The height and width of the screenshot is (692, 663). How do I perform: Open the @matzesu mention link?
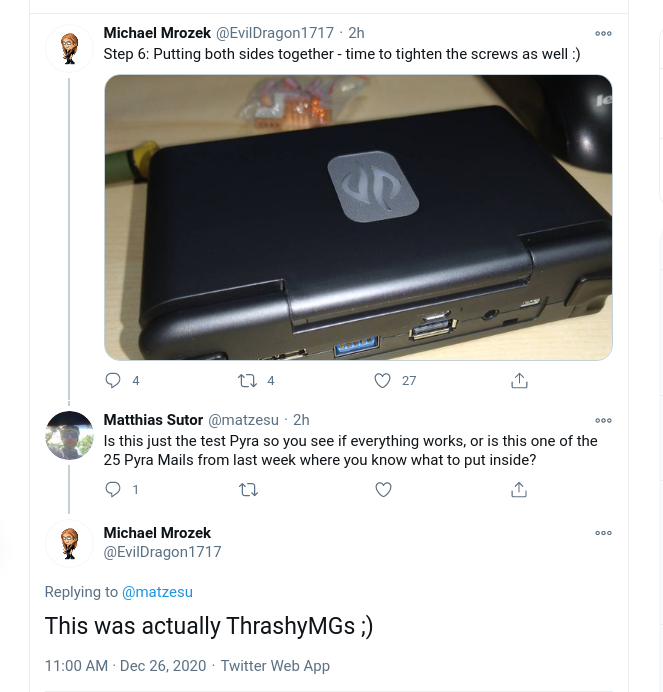pyautogui.click(x=157, y=592)
